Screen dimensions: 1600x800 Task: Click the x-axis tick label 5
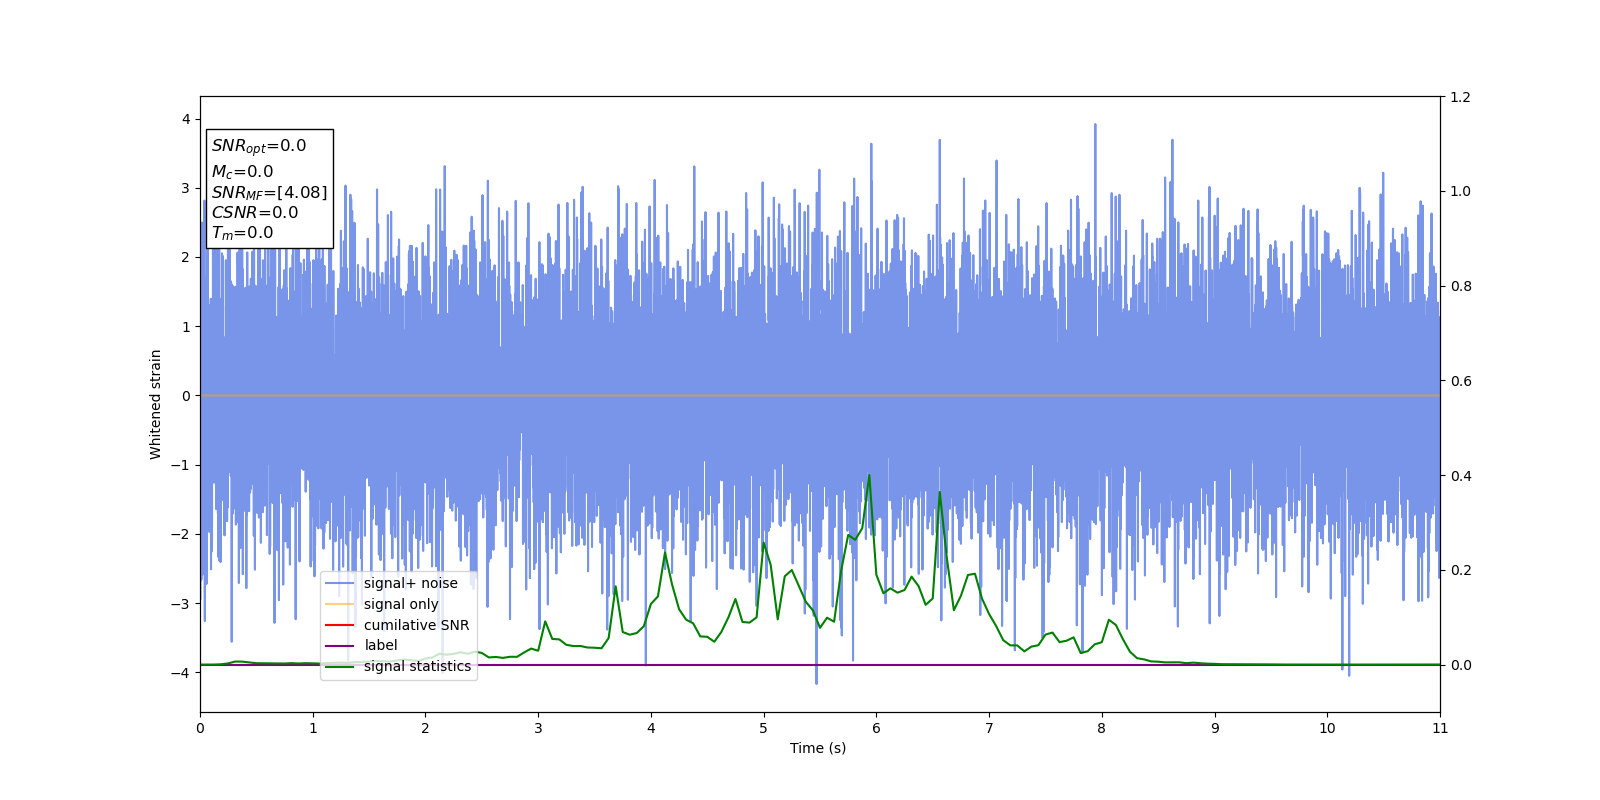(x=764, y=728)
